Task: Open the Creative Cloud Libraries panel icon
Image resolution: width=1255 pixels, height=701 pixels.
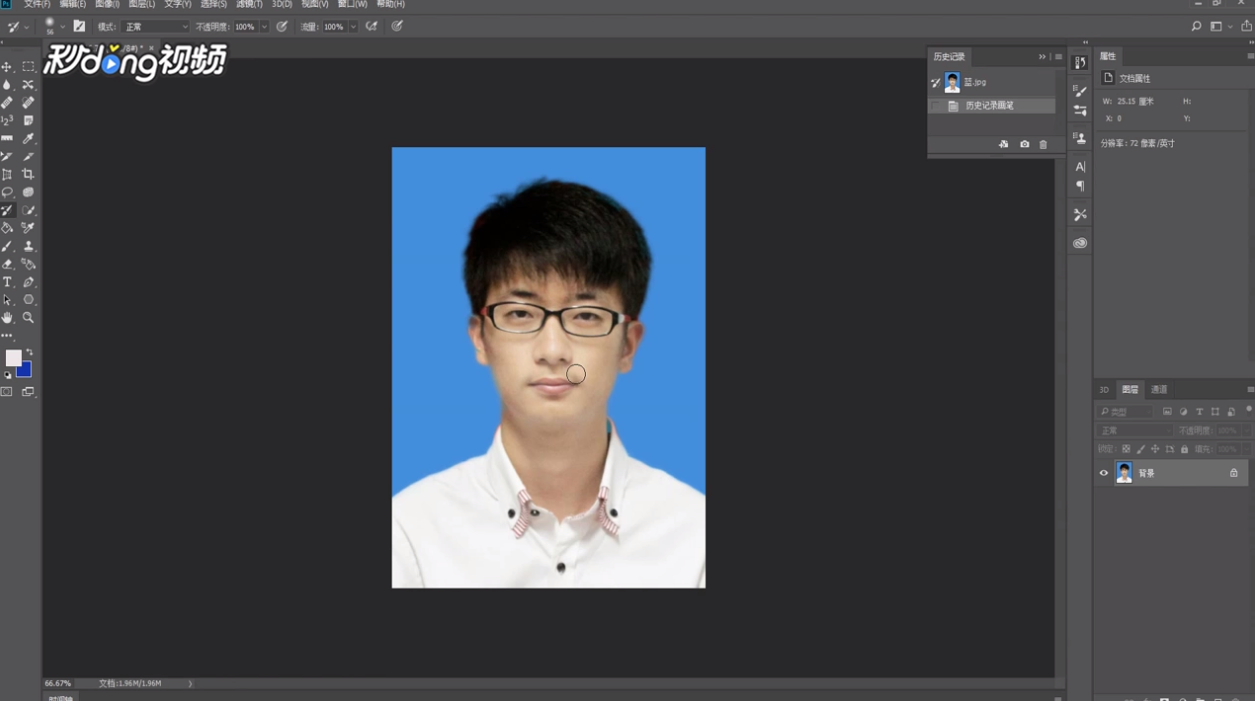Action: [1080, 242]
